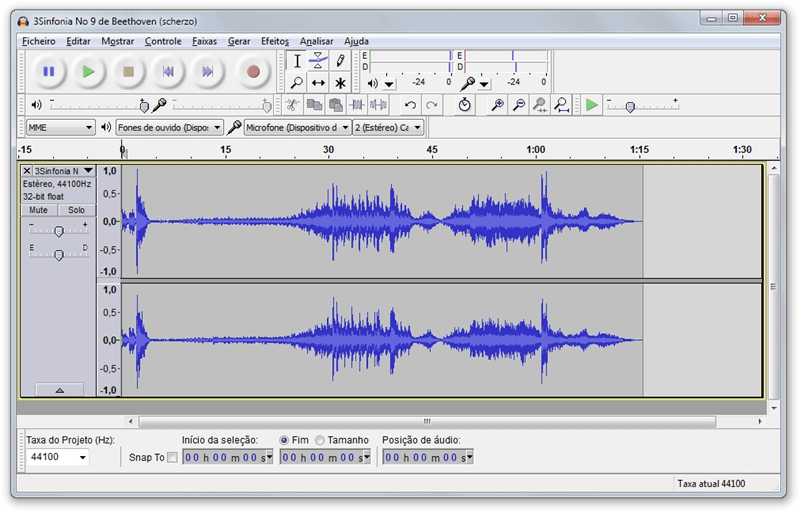Open the MME audio host dropdown
This screenshot has width=800, height=513.
click(x=60, y=128)
